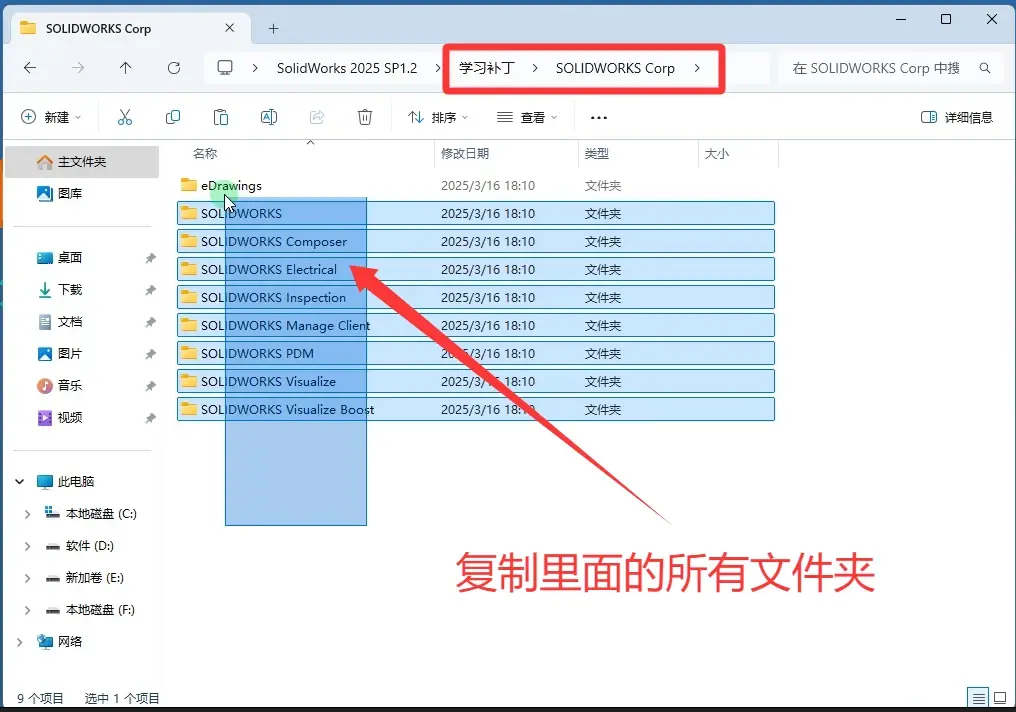Open the 查看 view dropdown
The width and height of the screenshot is (1016, 712).
527,117
